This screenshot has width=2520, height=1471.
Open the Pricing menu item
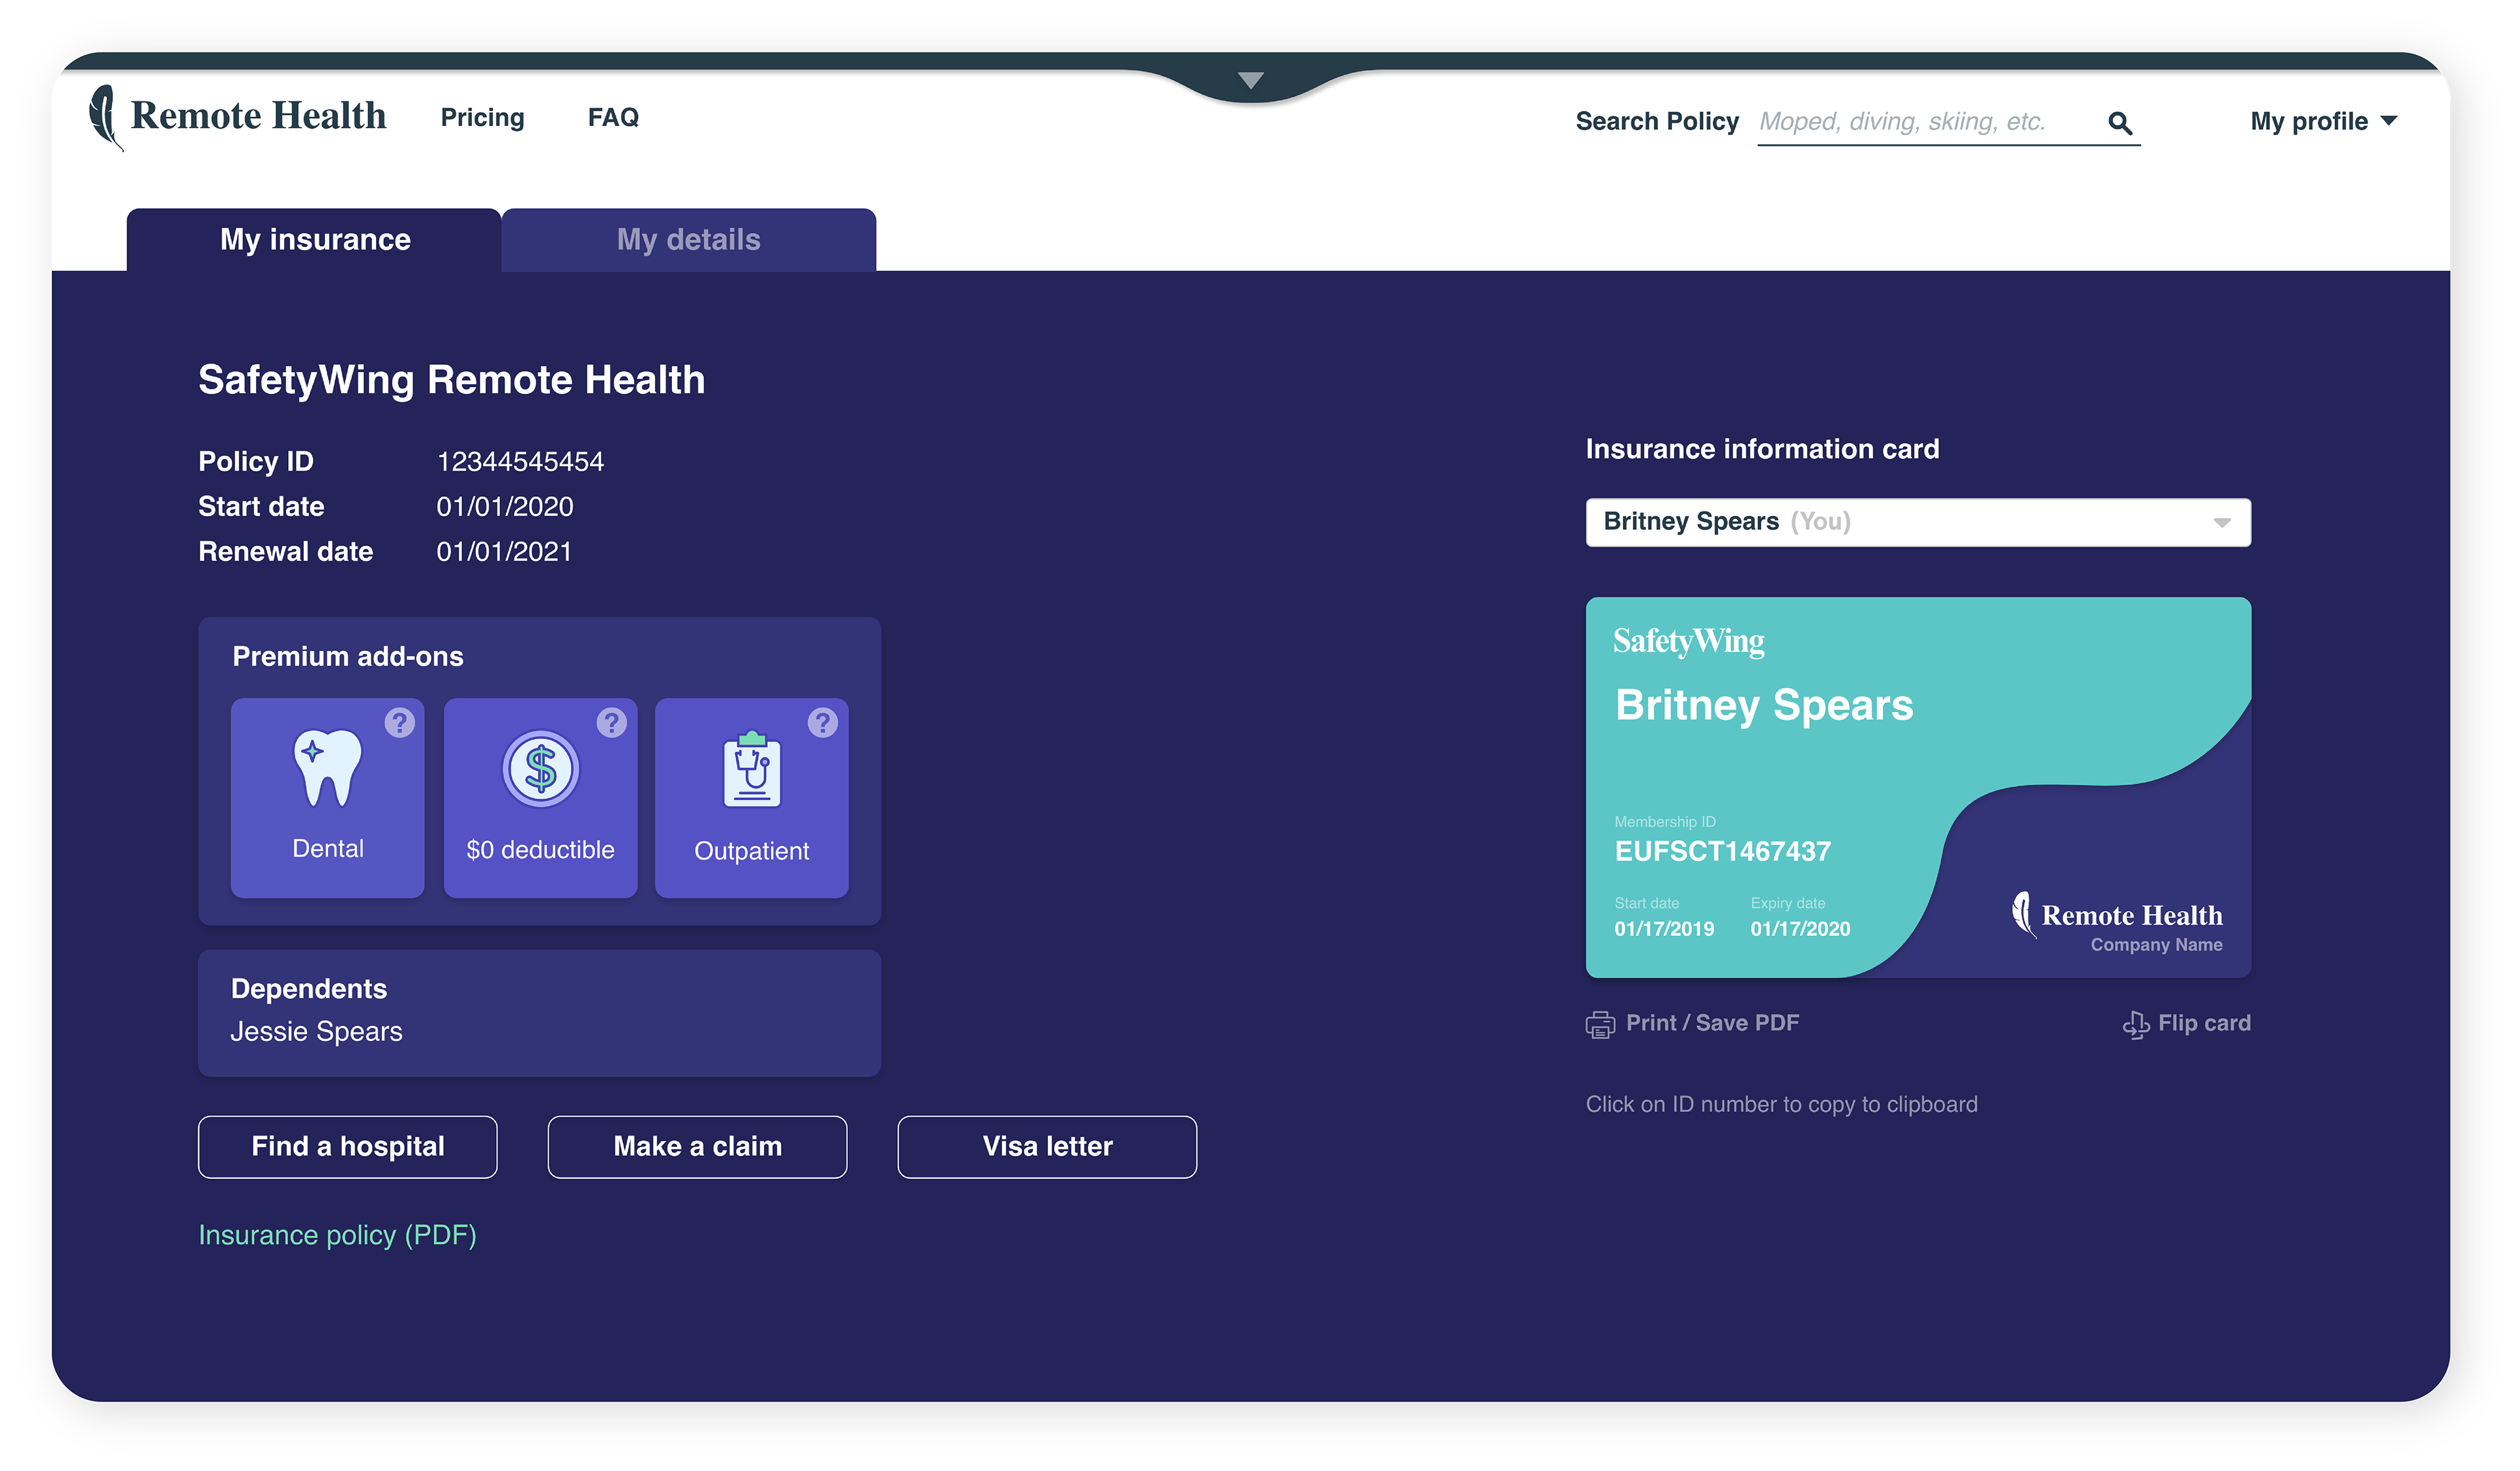tap(482, 118)
